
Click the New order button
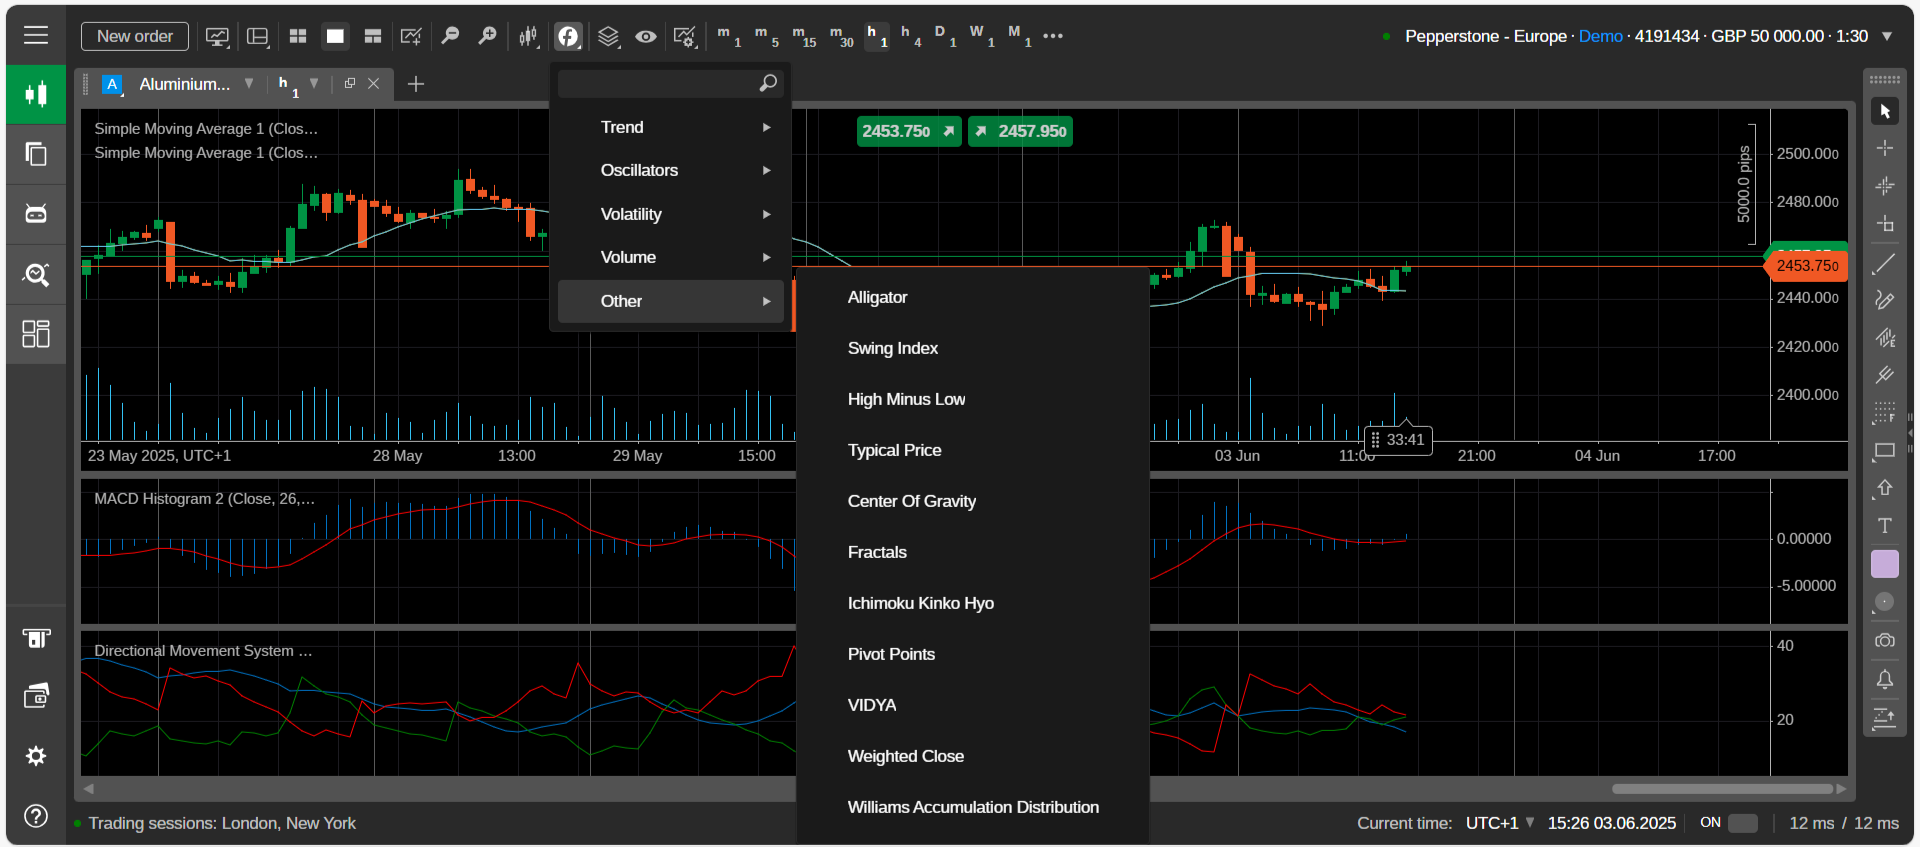135,36
